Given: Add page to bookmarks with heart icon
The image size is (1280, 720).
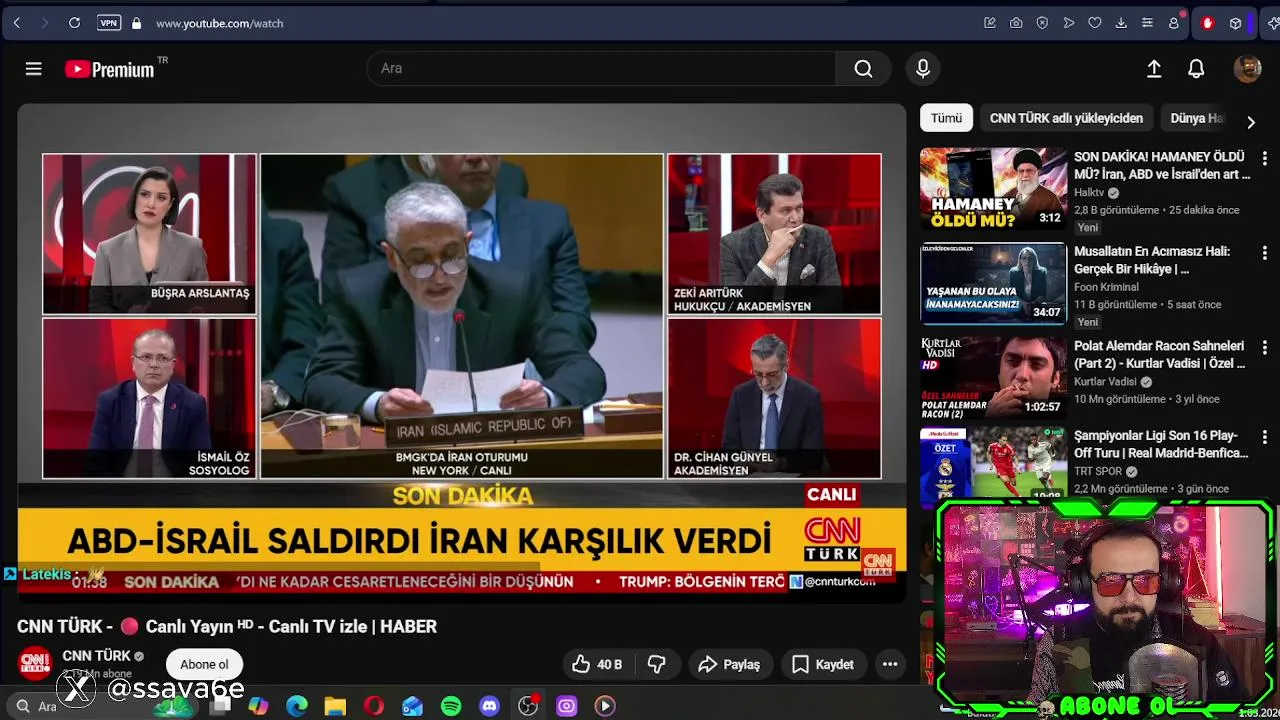Looking at the screenshot, I should [x=1094, y=23].
